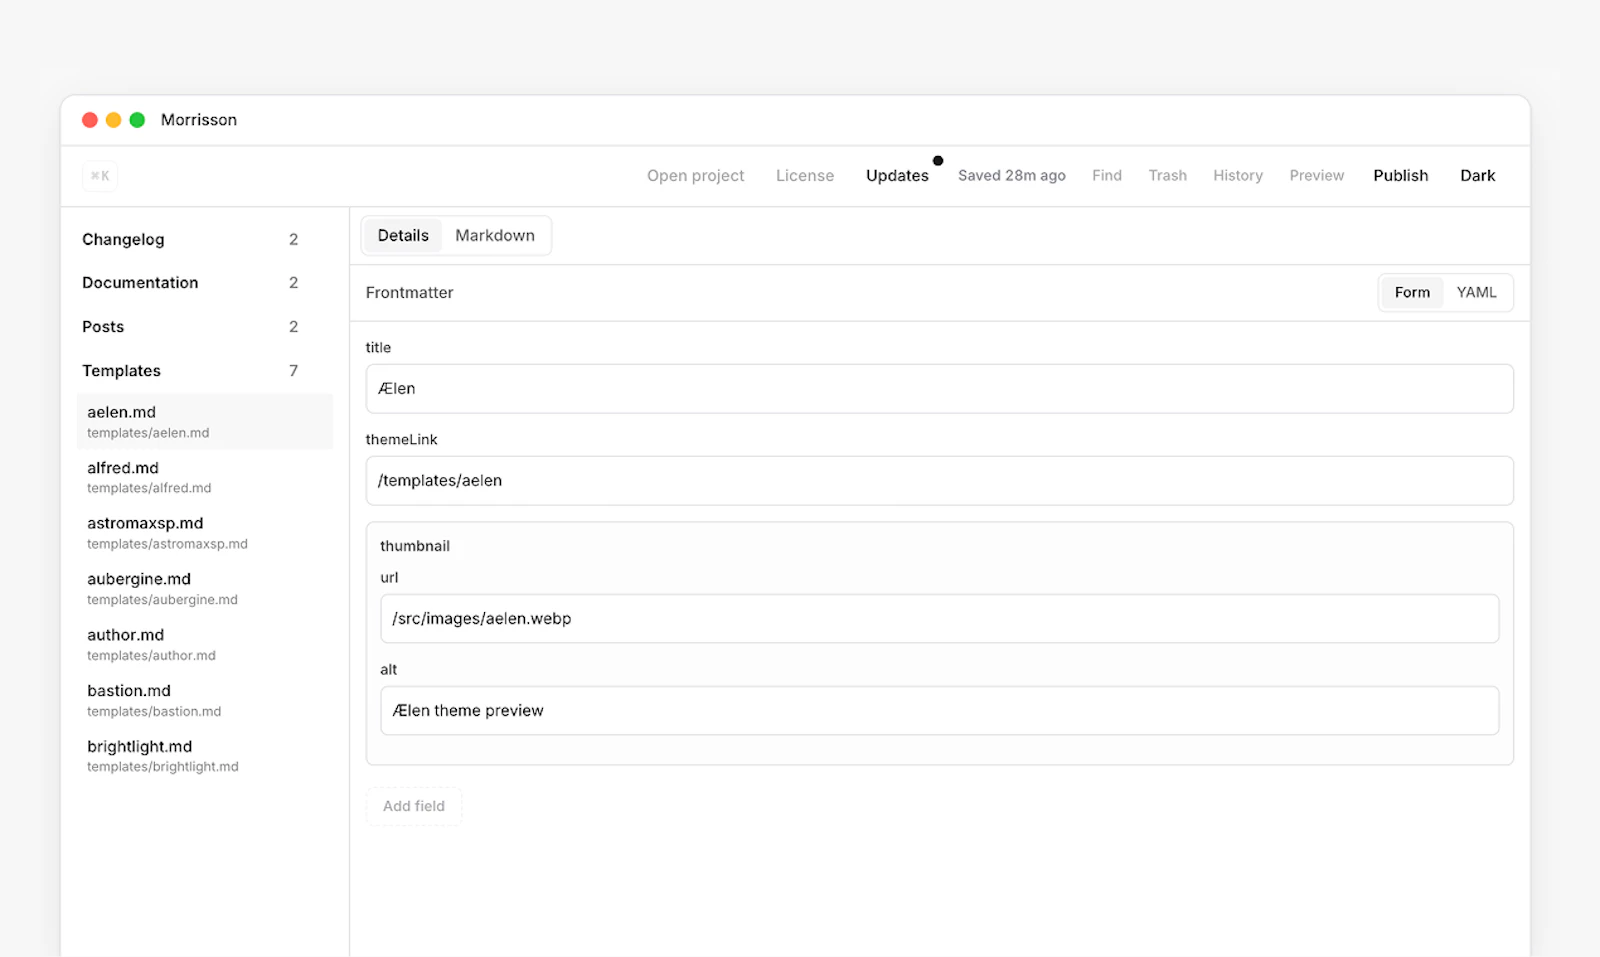The width and height of the screenshot is (1600, 957).
Task: Click the Publish button
Action: pyautogui.click(x=1401, y=176)
